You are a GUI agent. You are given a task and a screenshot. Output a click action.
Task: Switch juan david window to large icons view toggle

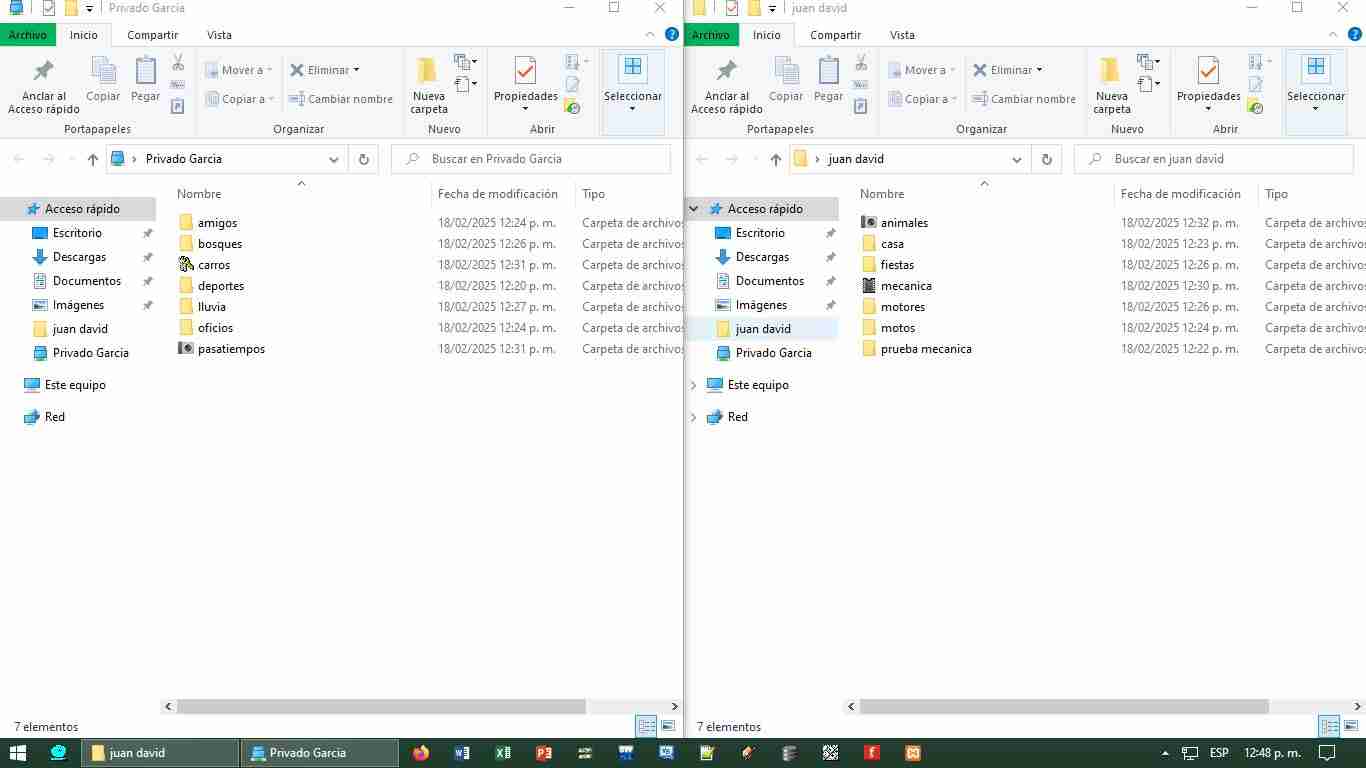point(1351,727)
